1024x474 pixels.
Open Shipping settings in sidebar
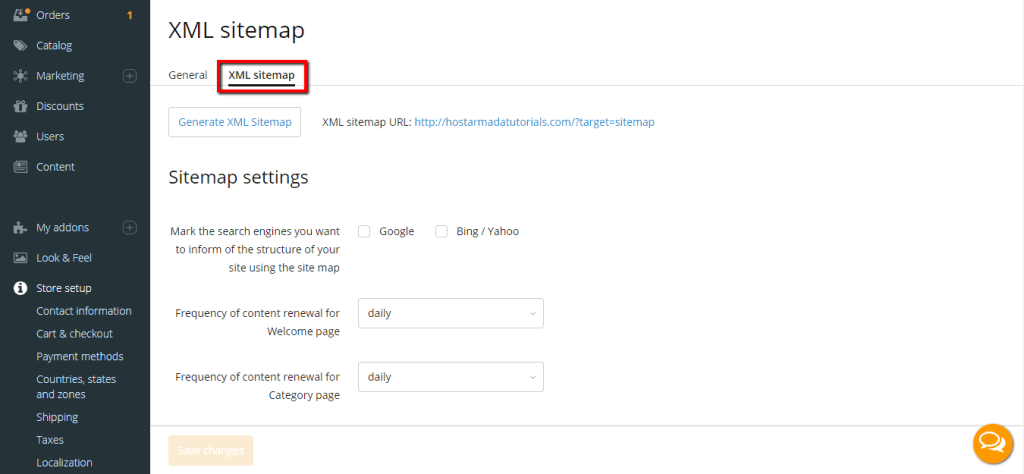(x=57, y=417)
